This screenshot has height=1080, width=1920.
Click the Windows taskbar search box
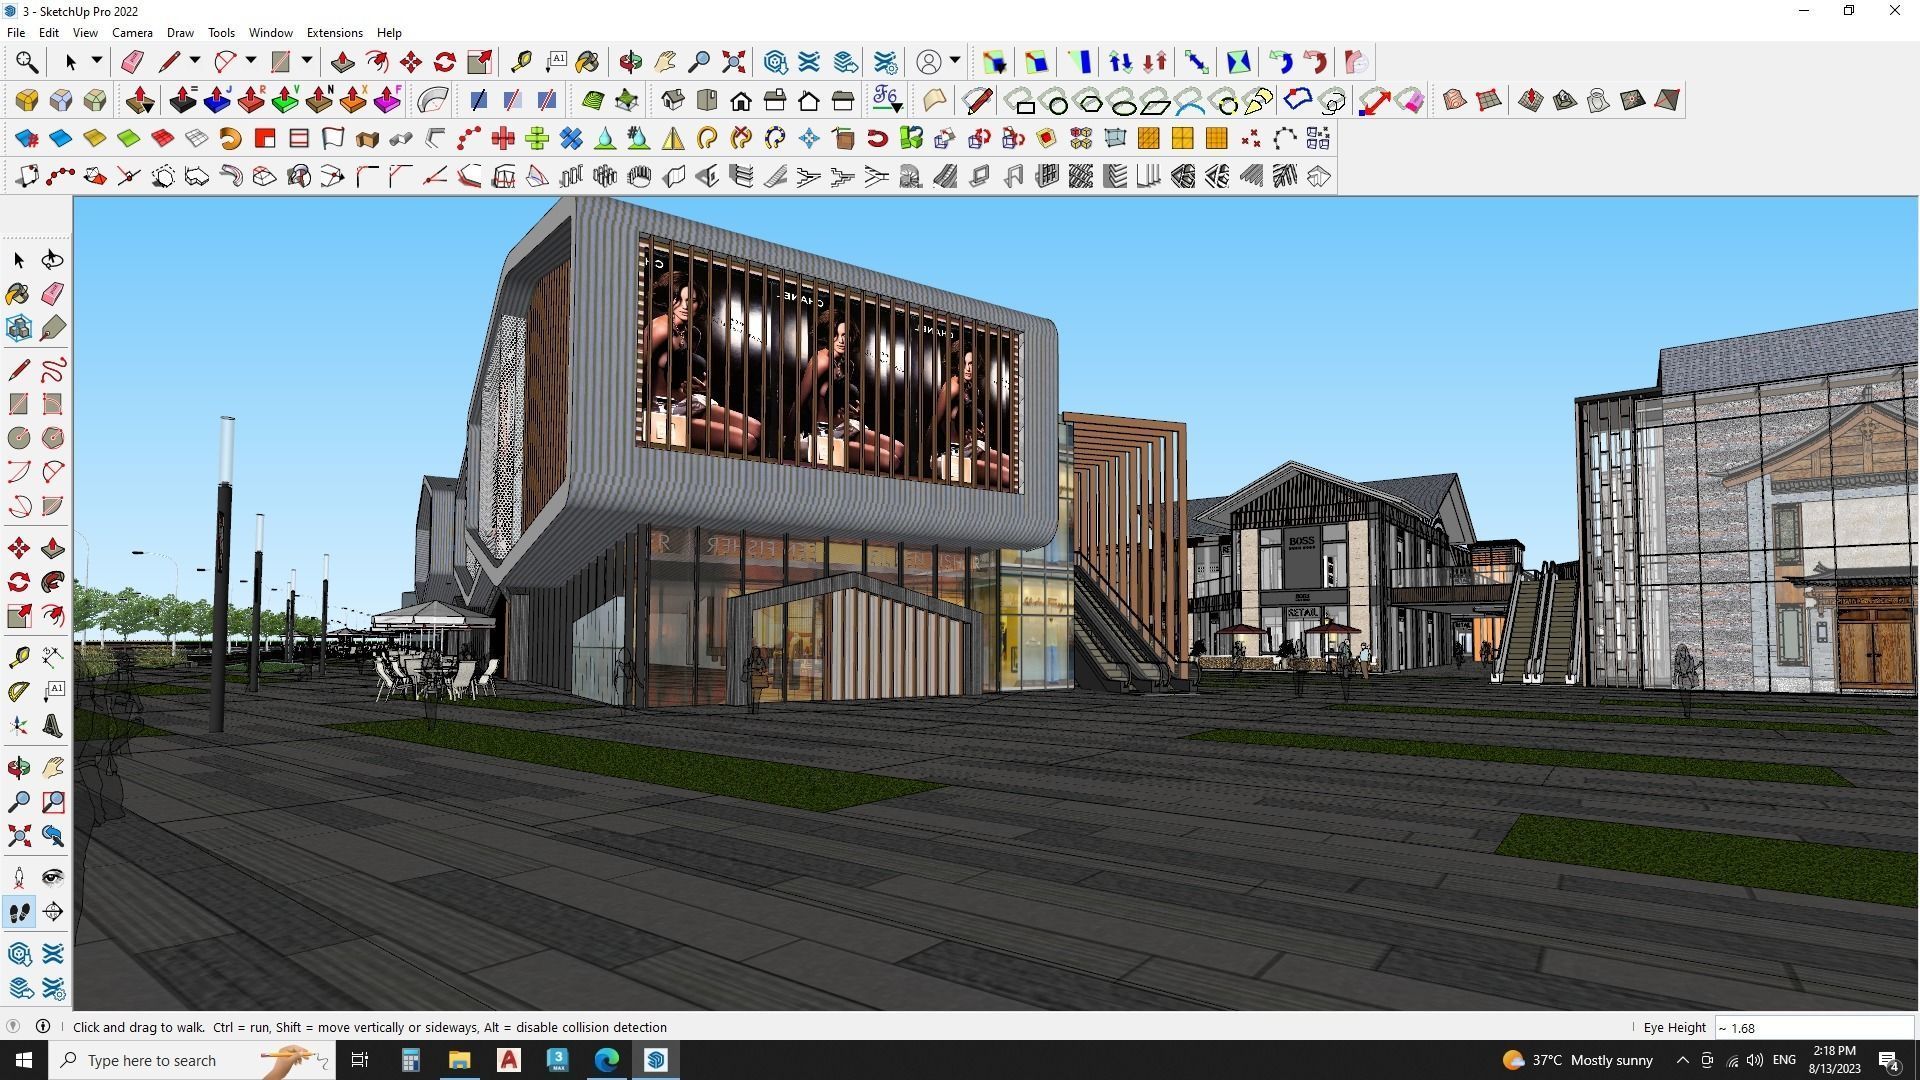(x=192, y=1060)
